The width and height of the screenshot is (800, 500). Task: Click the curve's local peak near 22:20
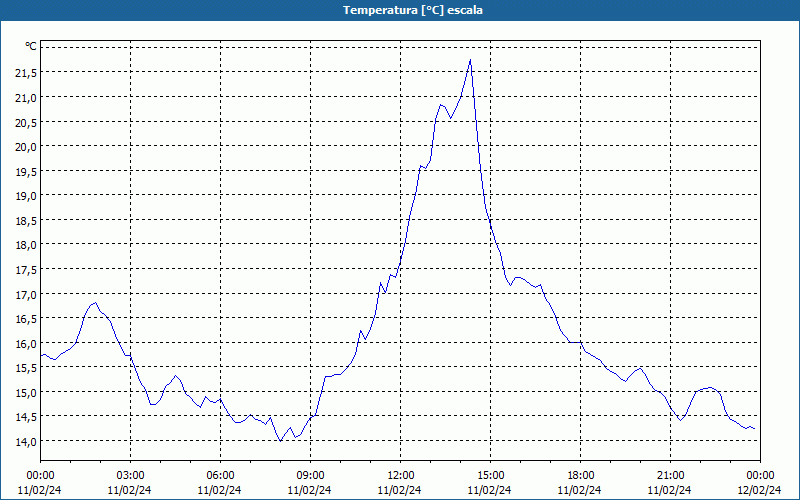pos(709,388)
